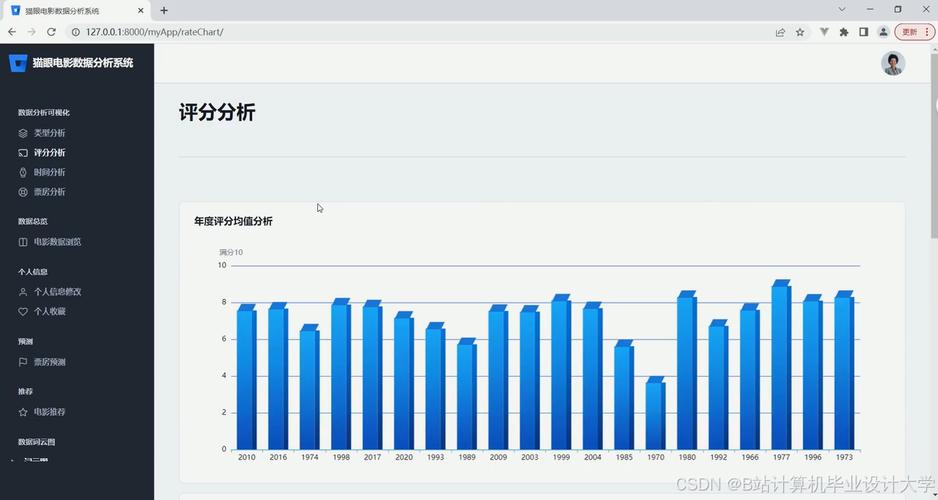Open the Chrome profile icon
938x500 pixels.
[x=883, y=32]
